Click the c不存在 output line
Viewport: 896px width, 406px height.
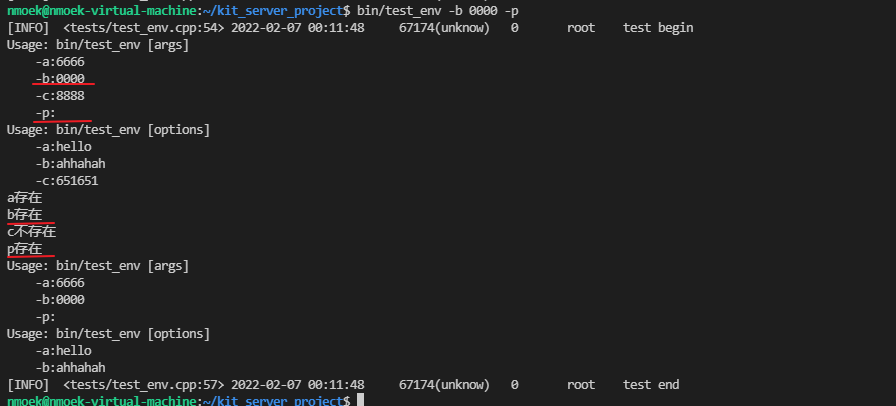[31, 232]
